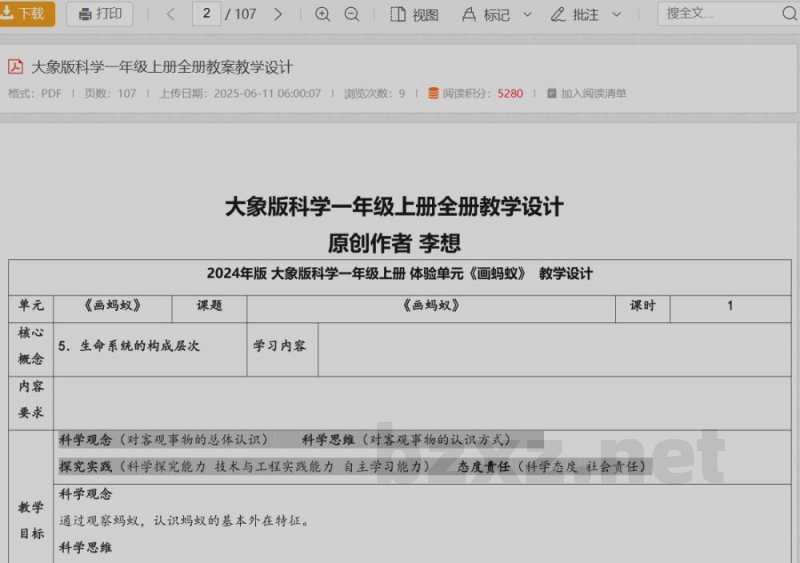Click the / 107 total page count

click(x=241, y=14)
